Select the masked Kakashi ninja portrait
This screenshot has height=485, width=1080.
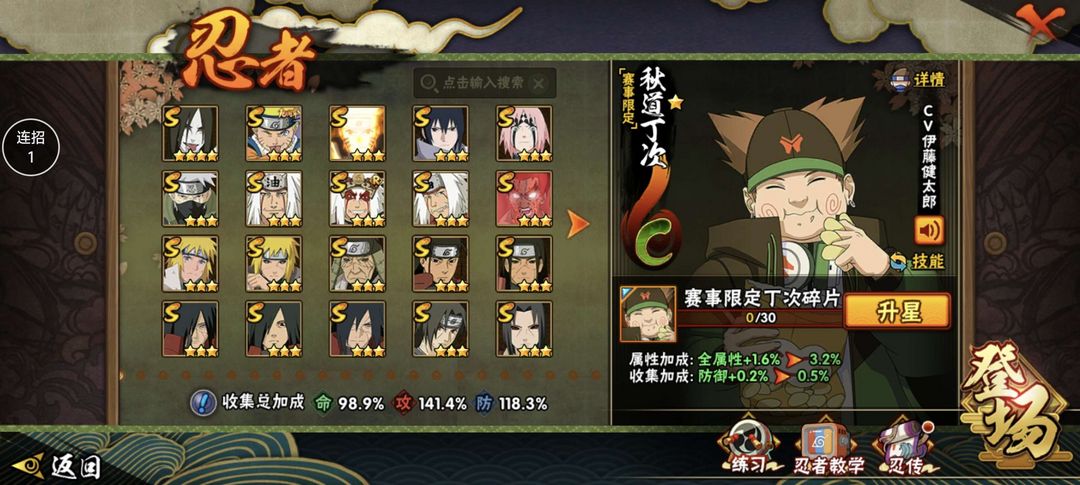pyautogui.click(x=190, y=198)
